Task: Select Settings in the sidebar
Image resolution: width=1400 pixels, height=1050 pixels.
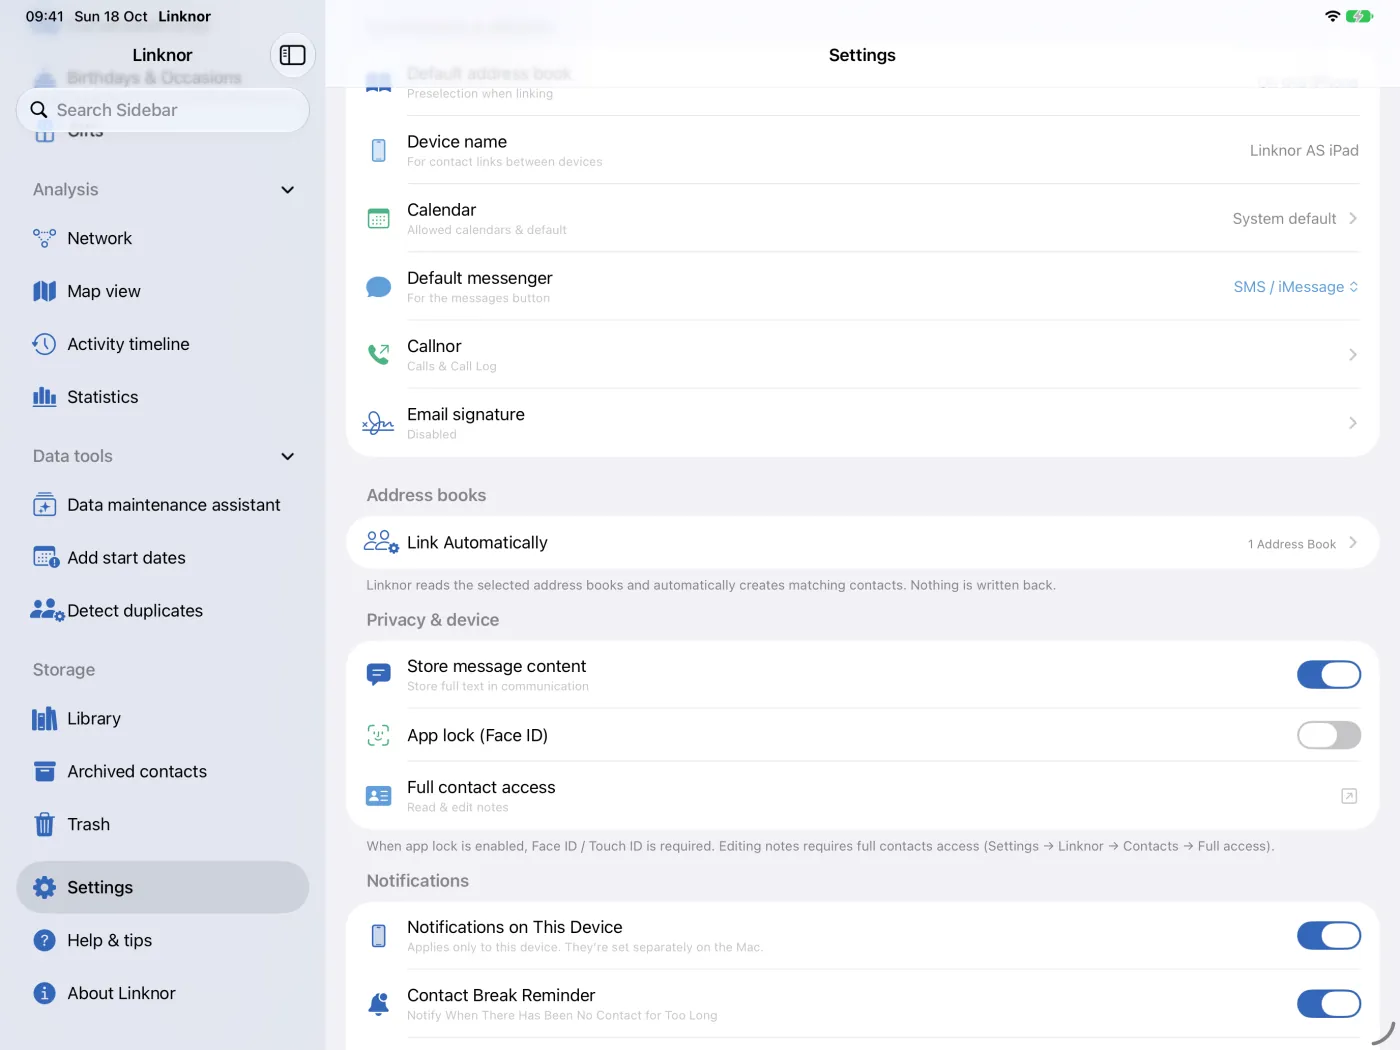Action: [163, 888]
